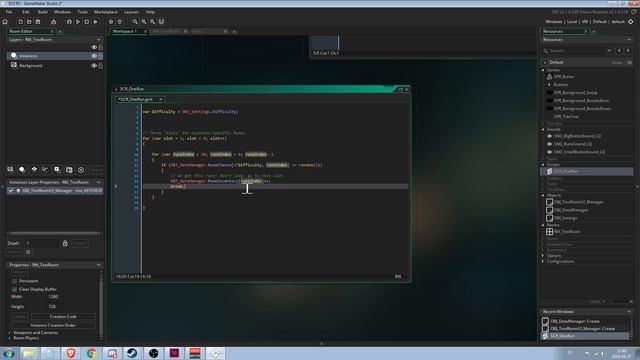Select the SCR_OneRun.gml code tab
This screenshot has width=640, height=360.
[x=135, y=99]
